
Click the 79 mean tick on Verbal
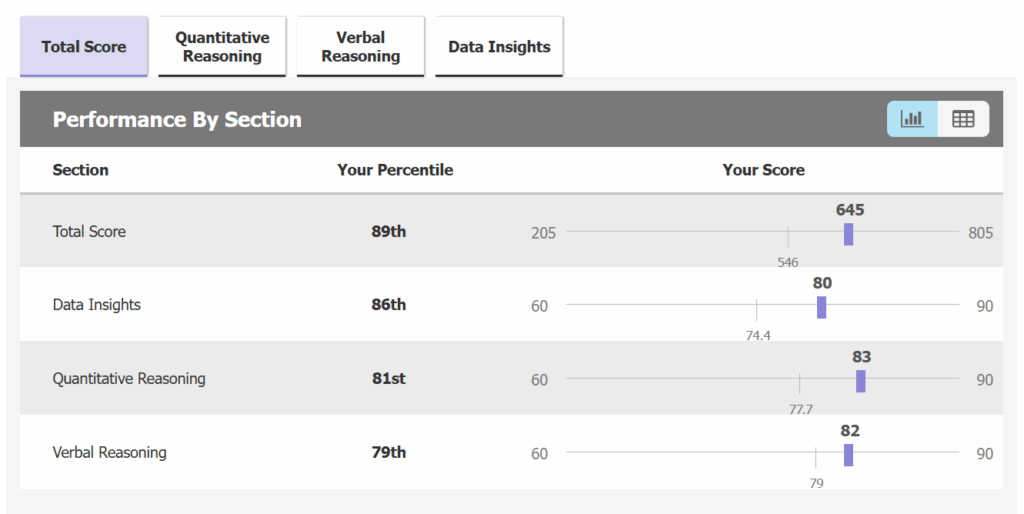[816, 458]
